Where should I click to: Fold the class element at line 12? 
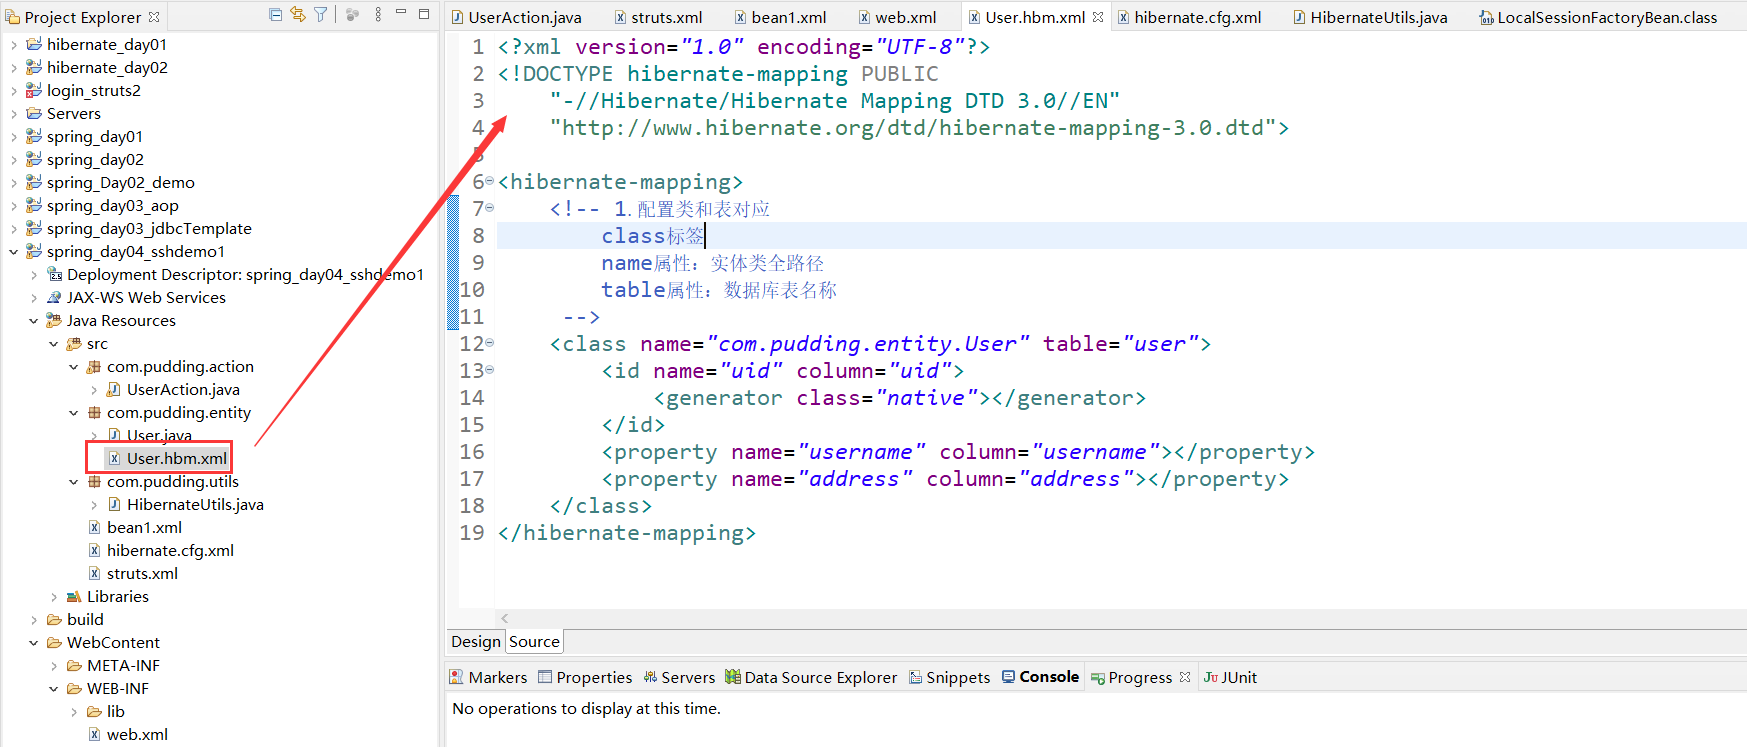click(x=490, y=343)
